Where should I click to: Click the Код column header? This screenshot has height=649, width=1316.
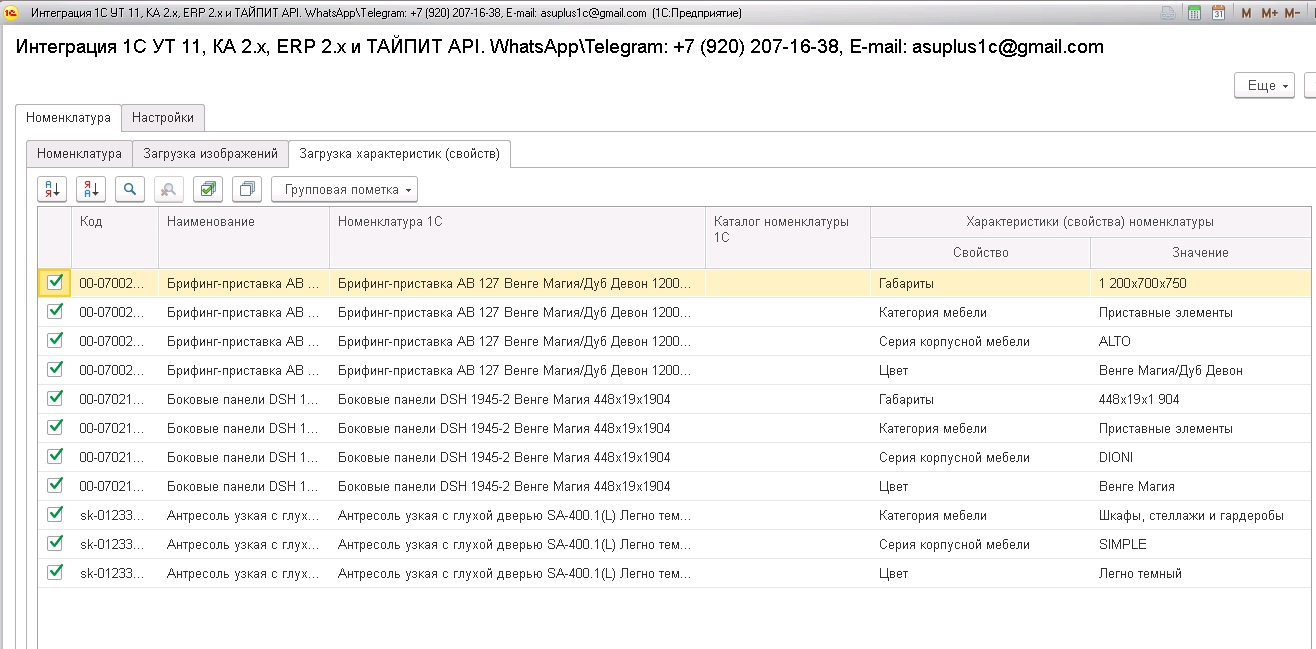115,237
